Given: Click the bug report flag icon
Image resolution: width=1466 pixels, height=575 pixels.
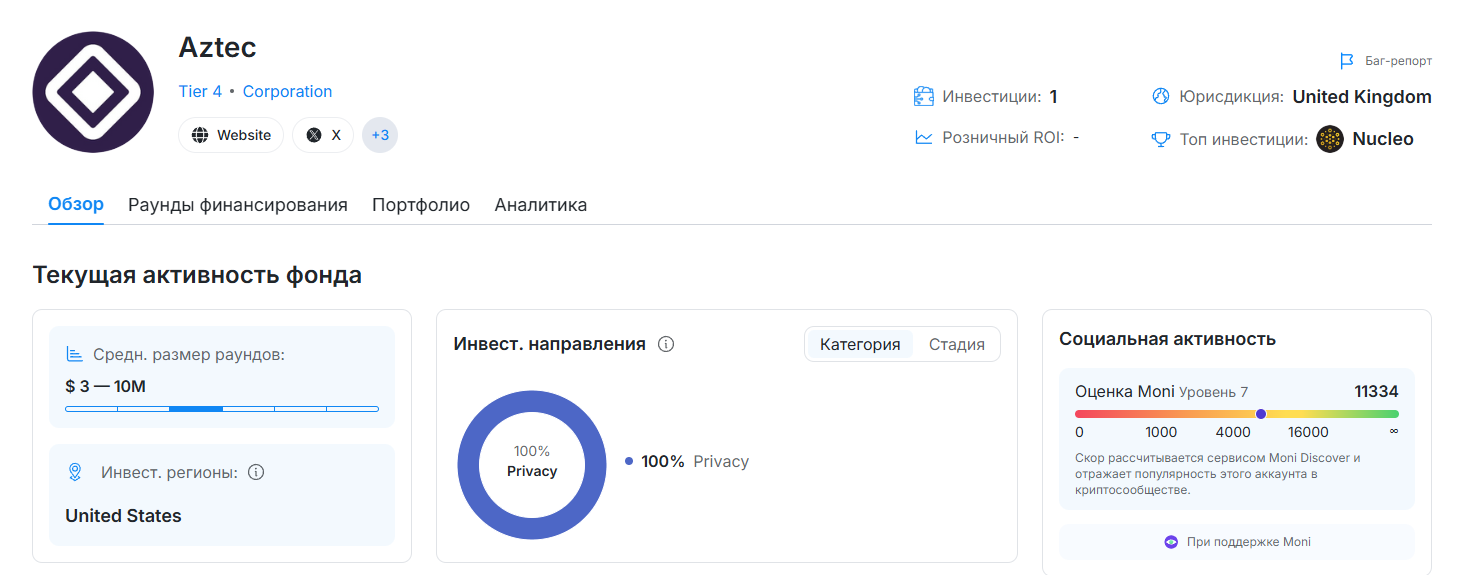Looking at the screenshot, I should pos(1347,61).
